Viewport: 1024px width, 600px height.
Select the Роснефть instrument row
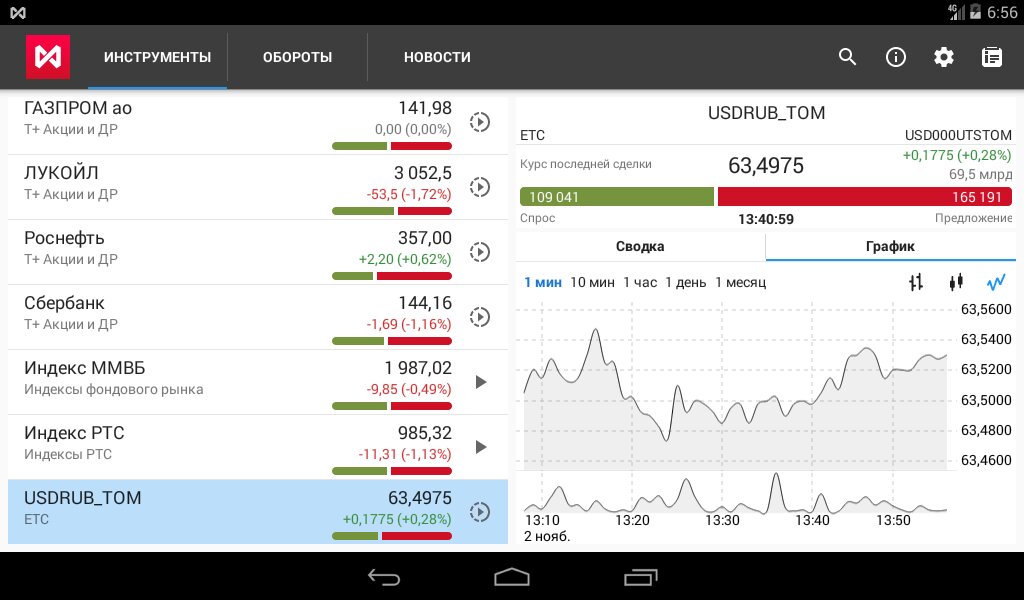tap(257, 252)
